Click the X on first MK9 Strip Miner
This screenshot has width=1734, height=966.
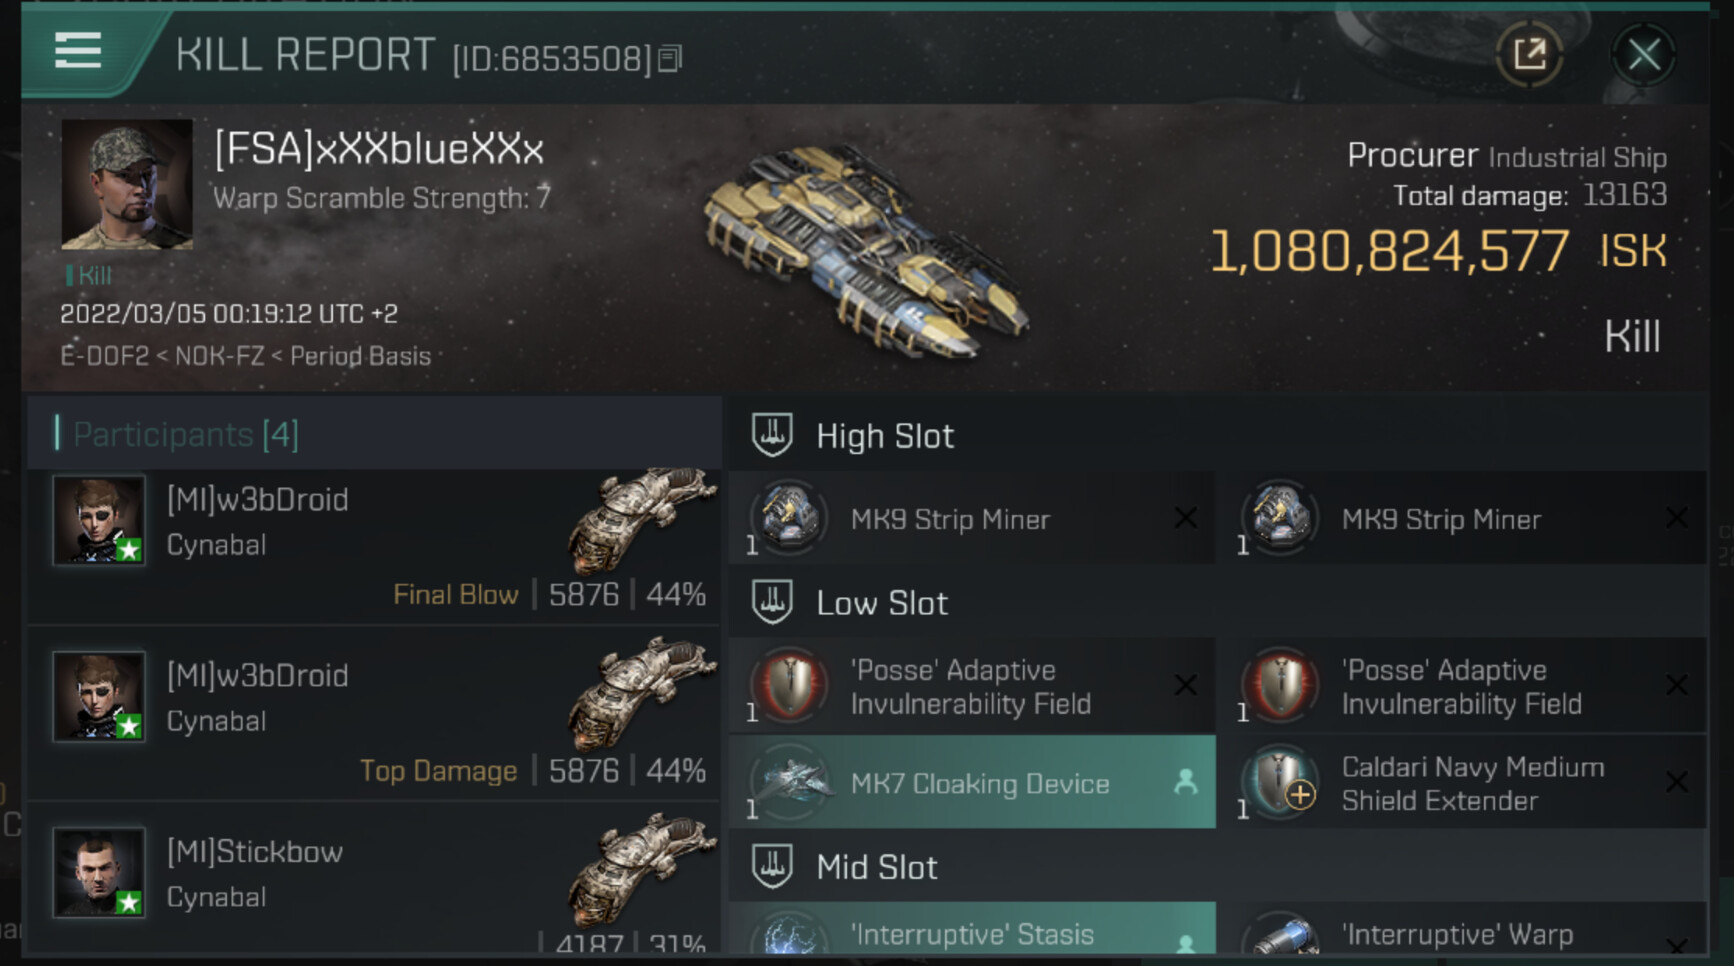point(1186,518)
